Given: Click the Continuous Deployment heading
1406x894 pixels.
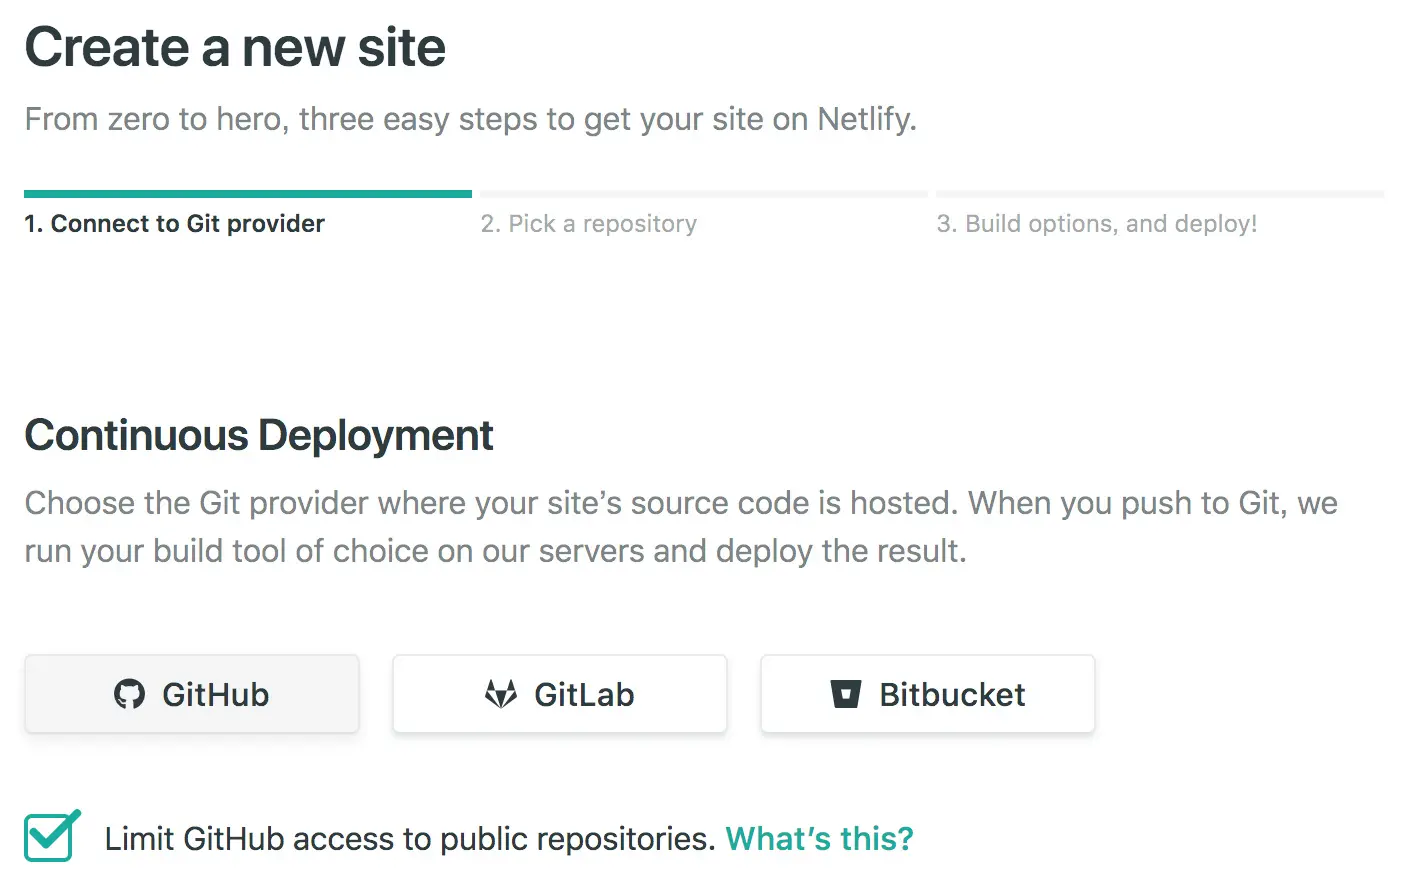Looking at the screenshot, I should 259,436.
